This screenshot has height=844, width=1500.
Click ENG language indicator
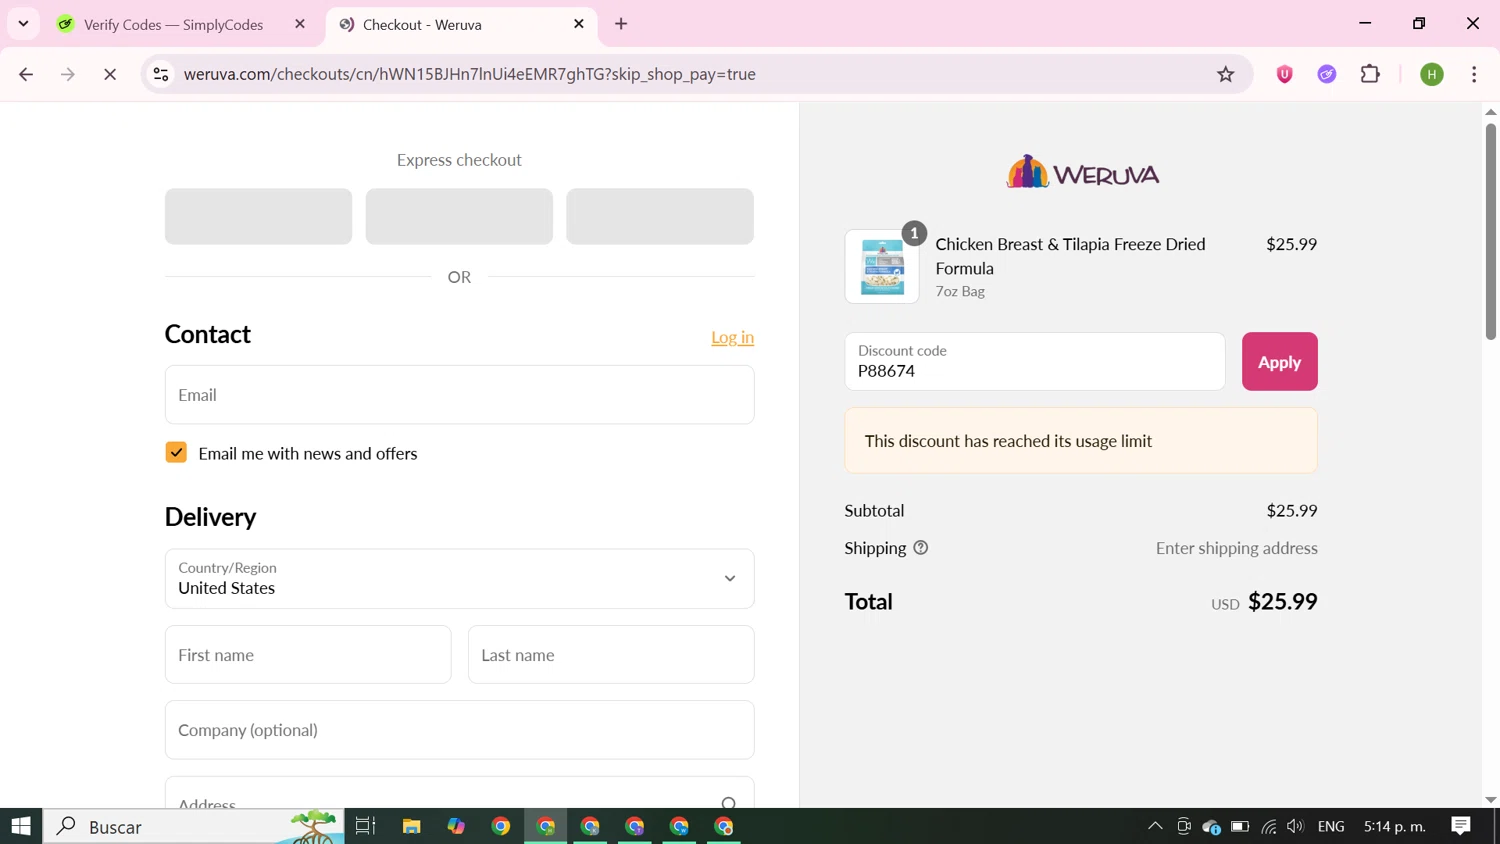tap(1331, 826)
